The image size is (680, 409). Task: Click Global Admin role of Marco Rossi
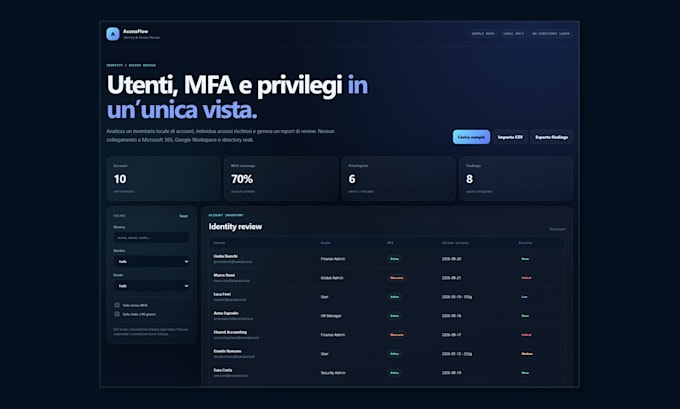(x=332, y=278)
